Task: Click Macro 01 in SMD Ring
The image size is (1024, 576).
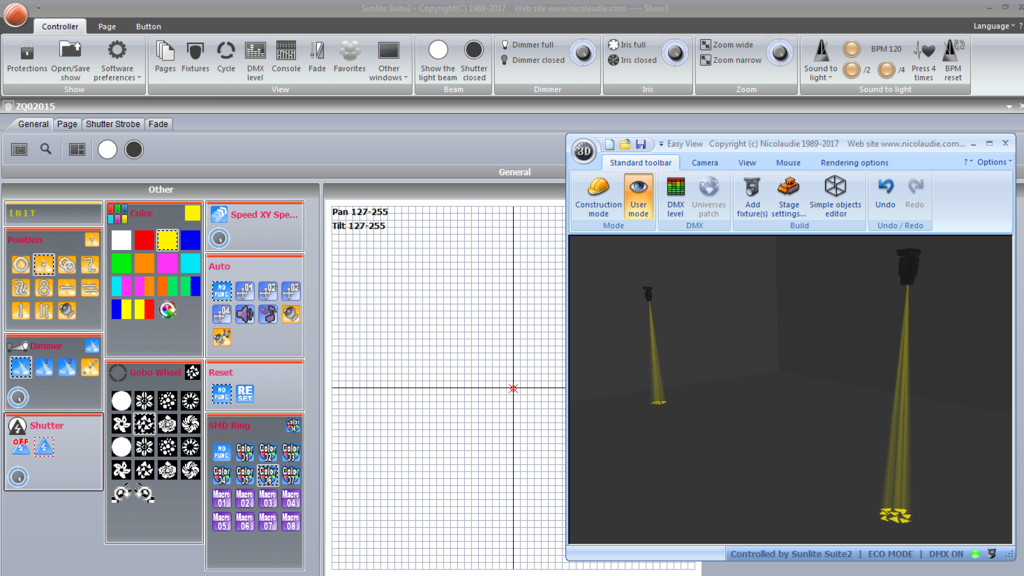Action: 221,499
